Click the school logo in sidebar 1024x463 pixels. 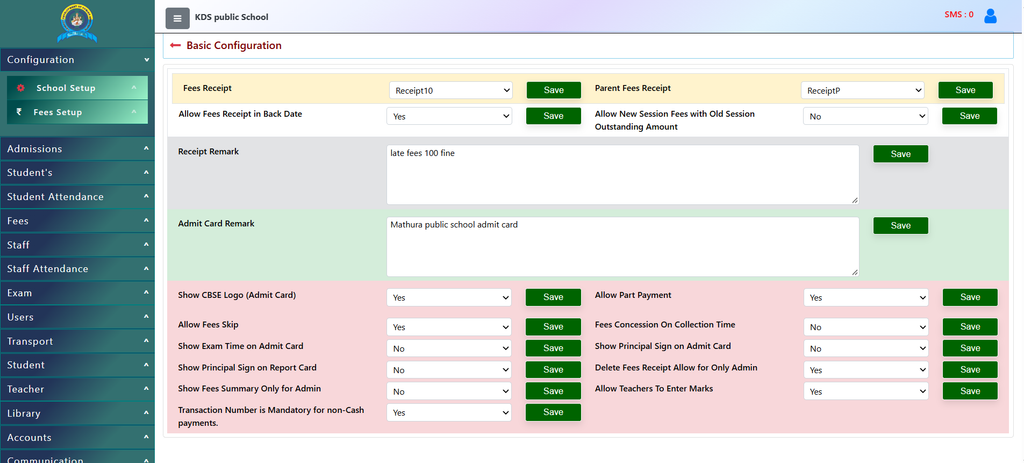(77, 24)
